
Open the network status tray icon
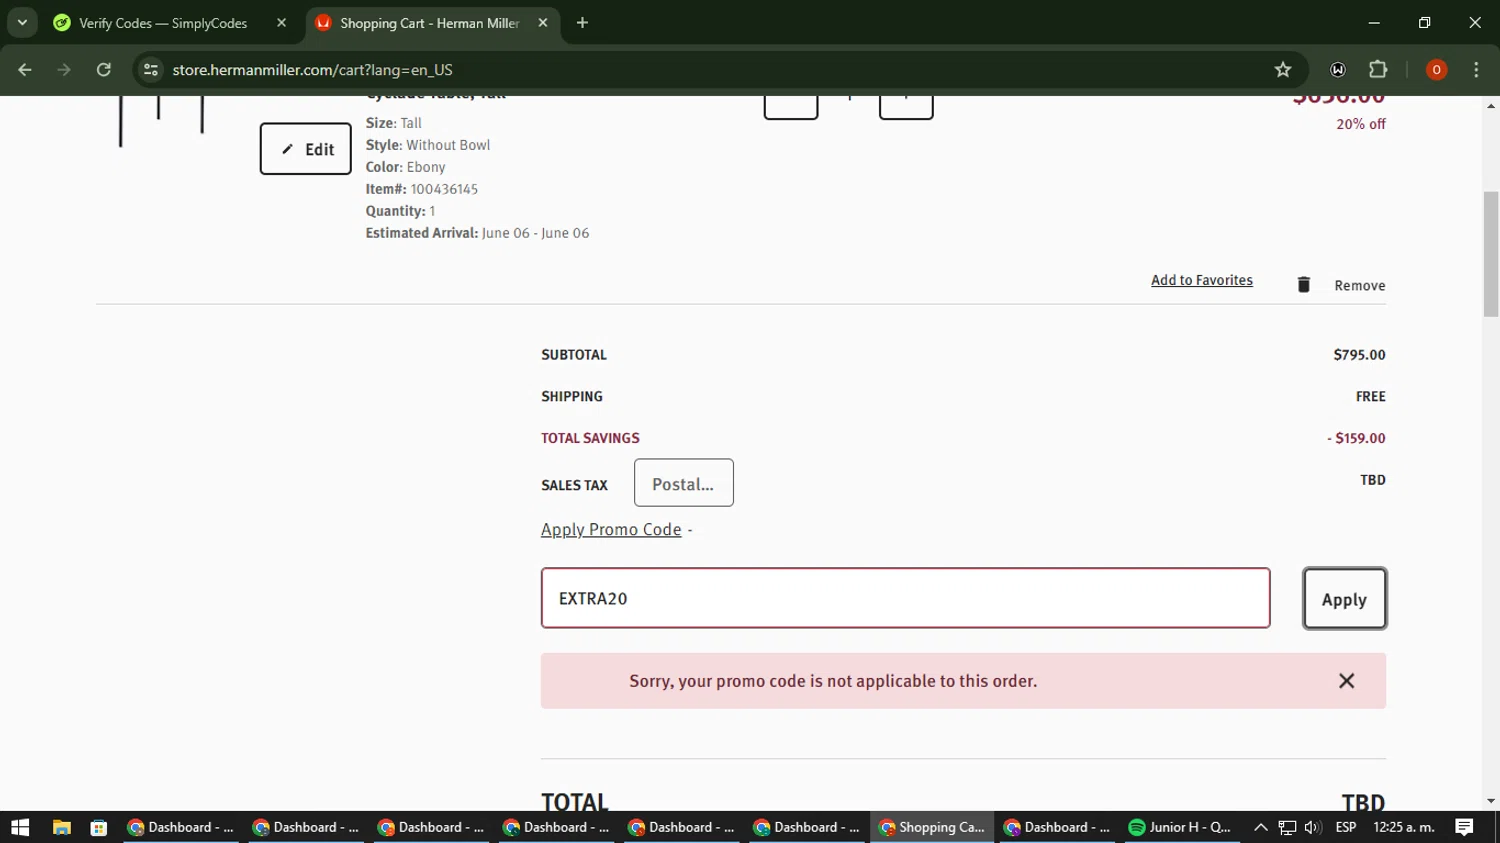pos(1287,827)
